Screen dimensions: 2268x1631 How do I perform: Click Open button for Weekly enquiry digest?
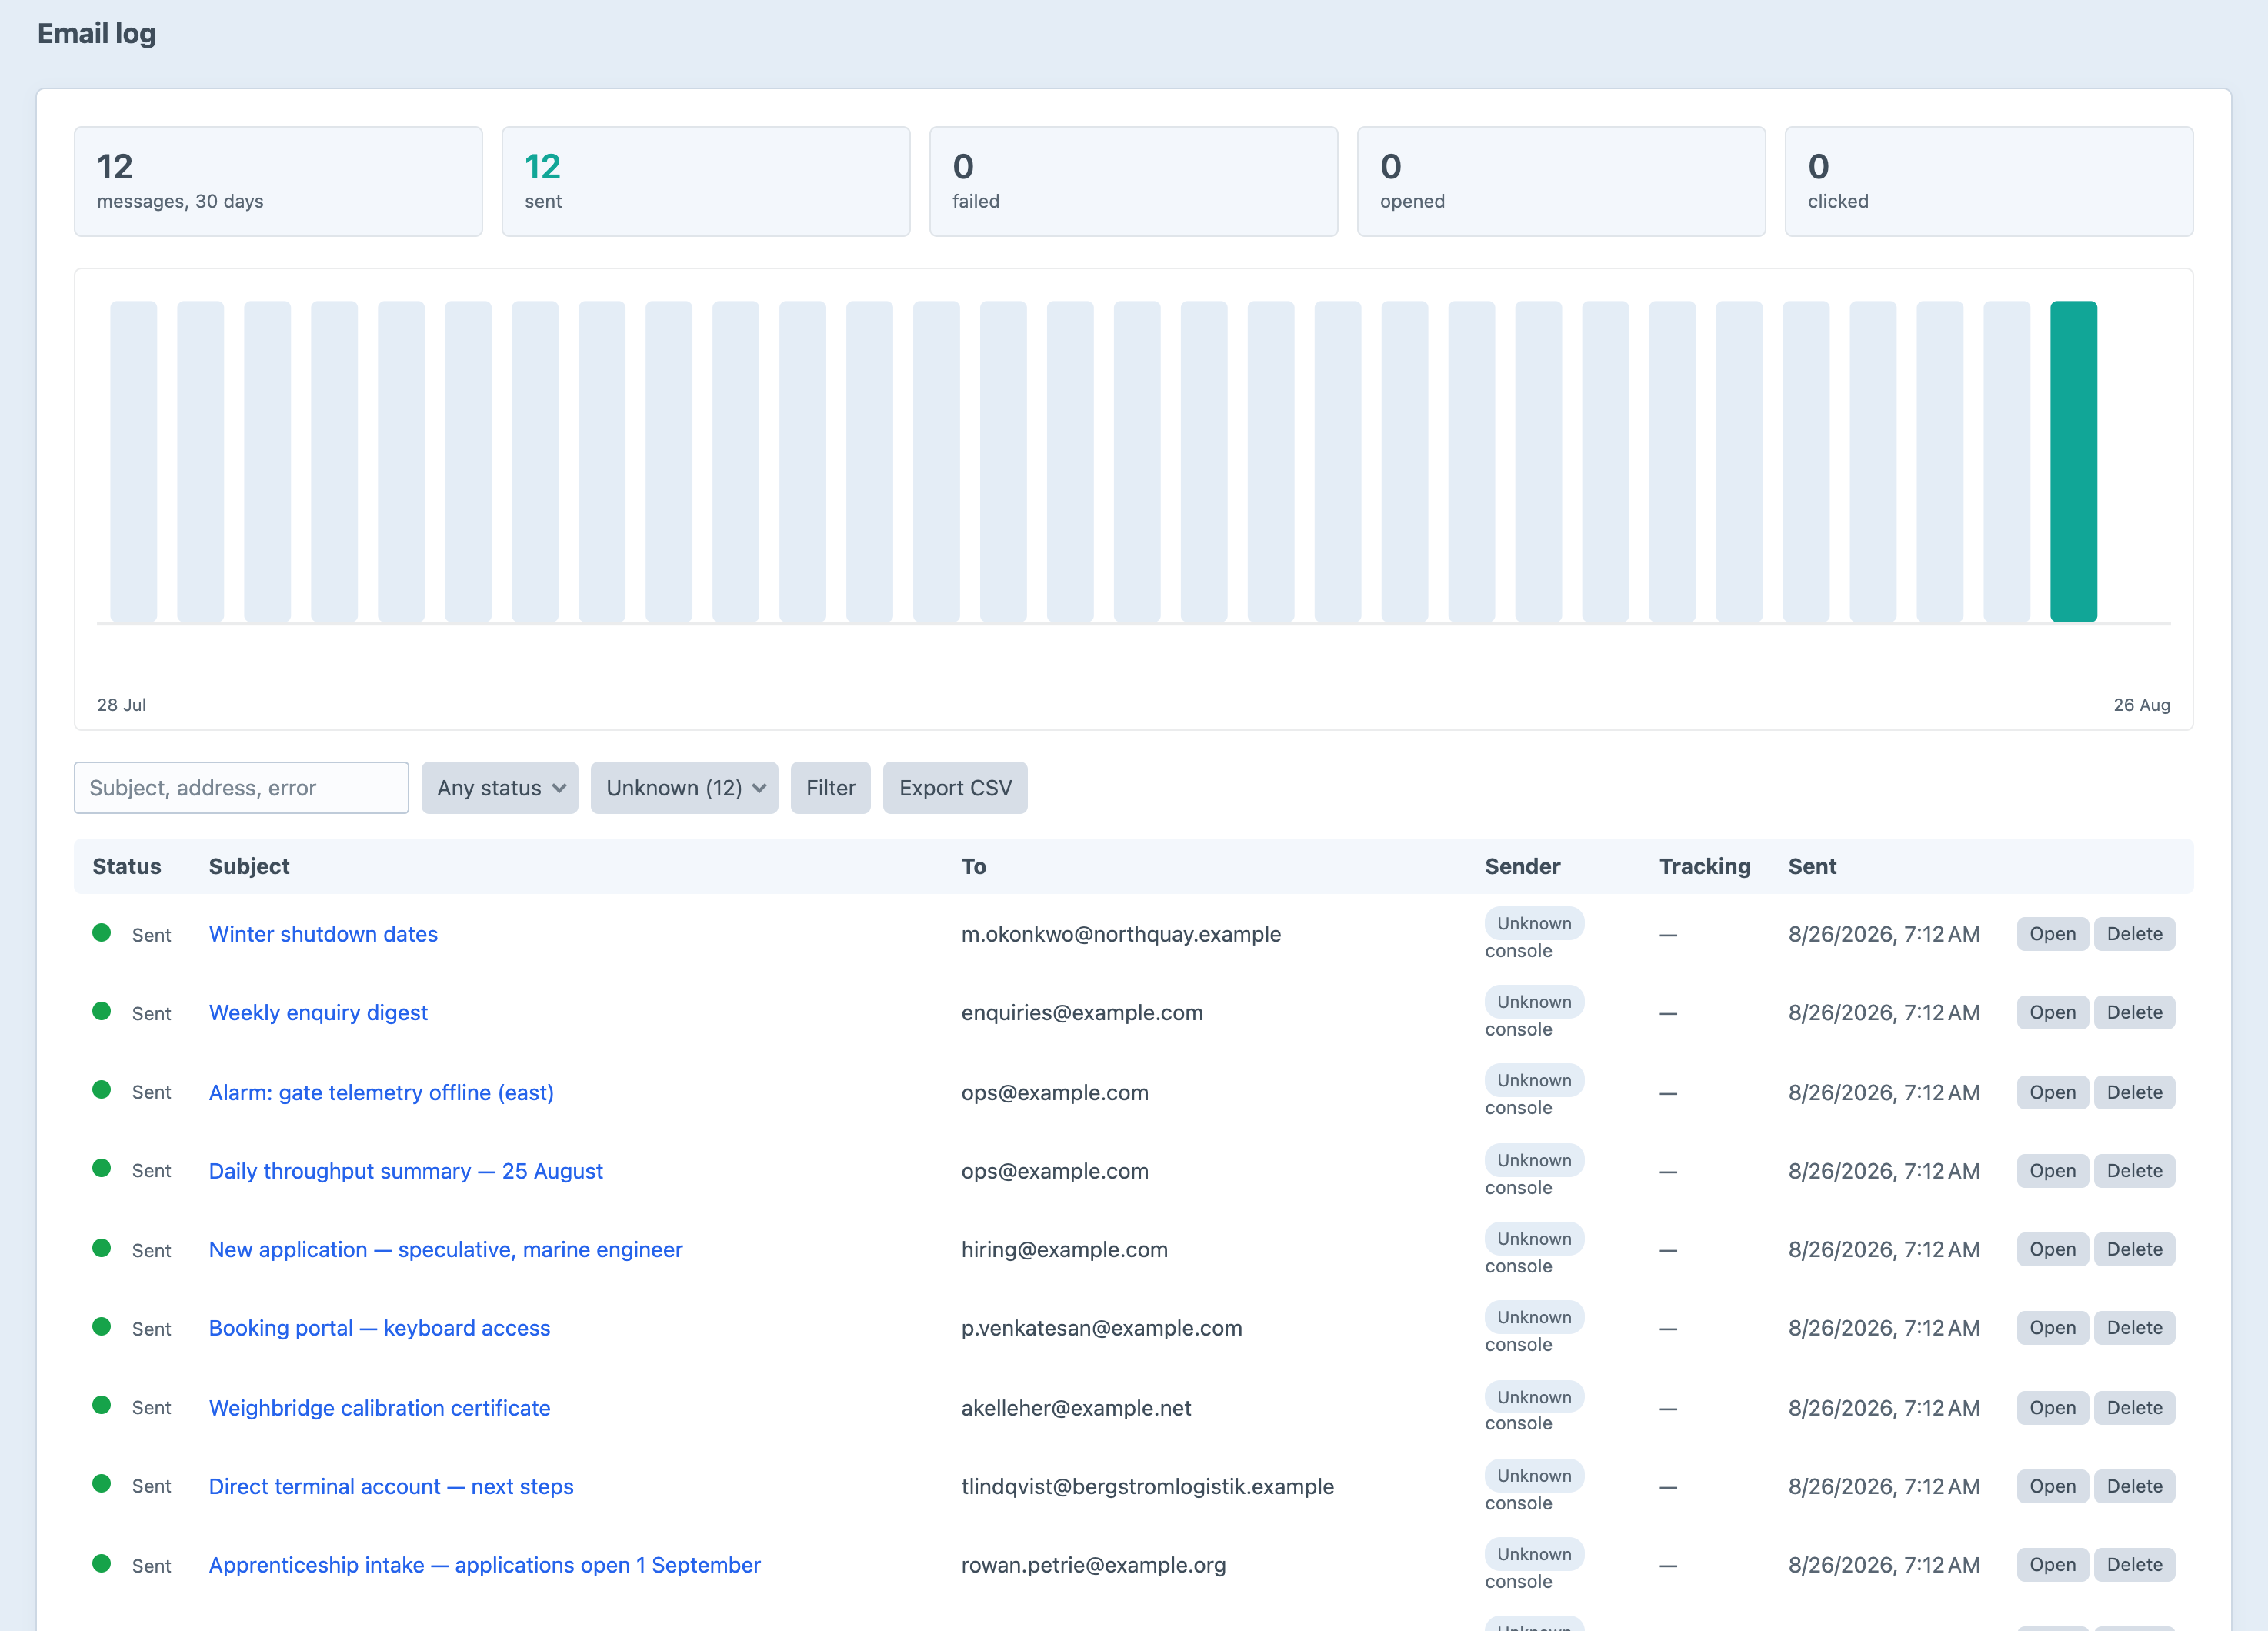point(2052,1013)
